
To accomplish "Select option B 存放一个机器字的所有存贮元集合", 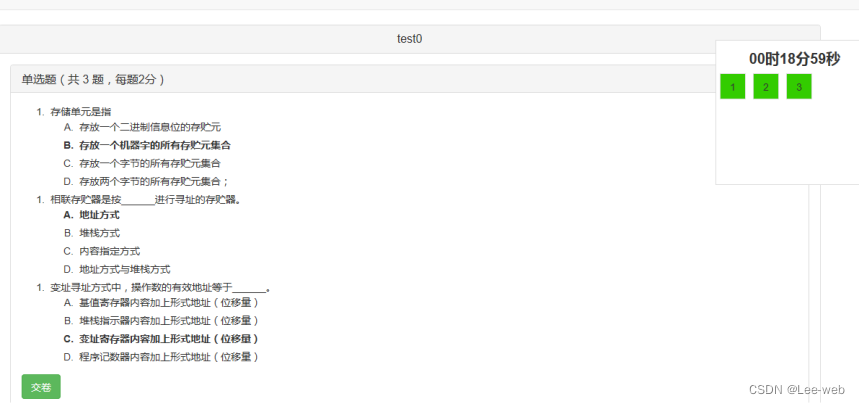I will click(x=147, y=145).
